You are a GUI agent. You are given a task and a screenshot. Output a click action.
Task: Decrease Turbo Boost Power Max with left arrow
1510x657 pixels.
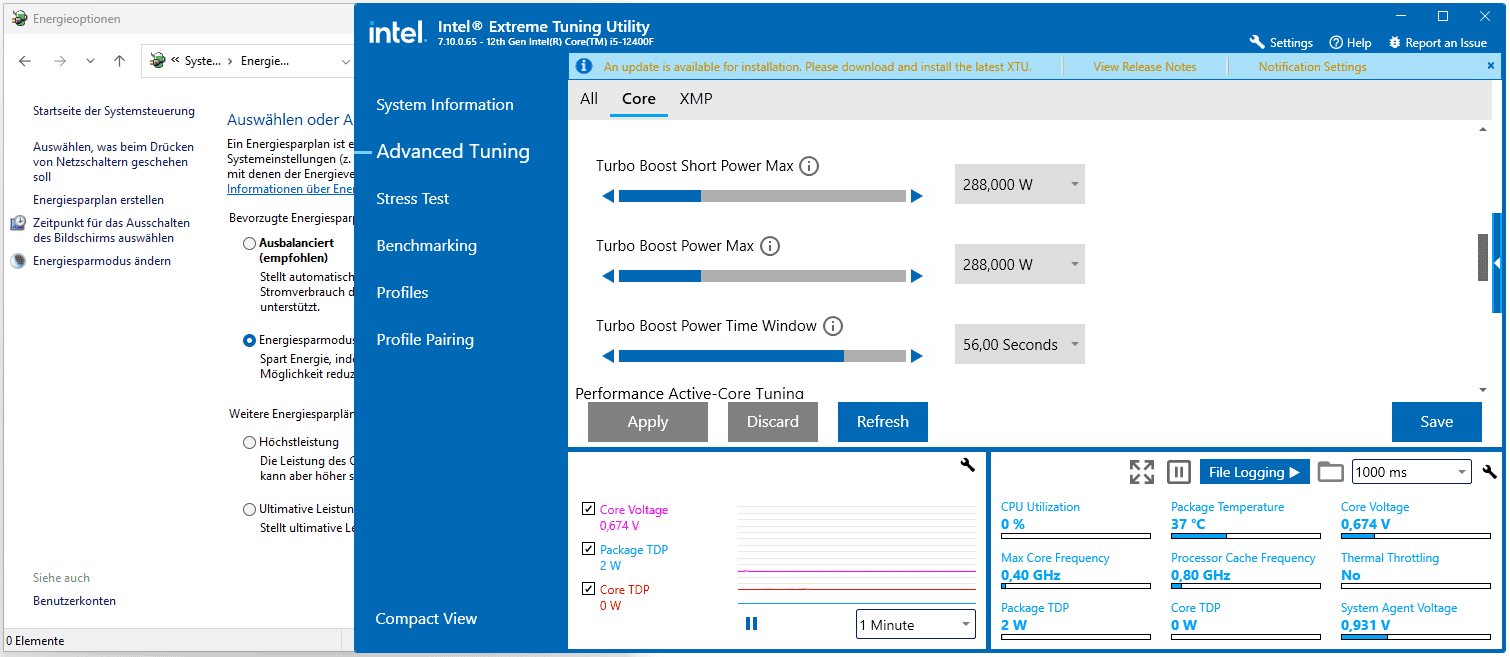coord(608,276)
